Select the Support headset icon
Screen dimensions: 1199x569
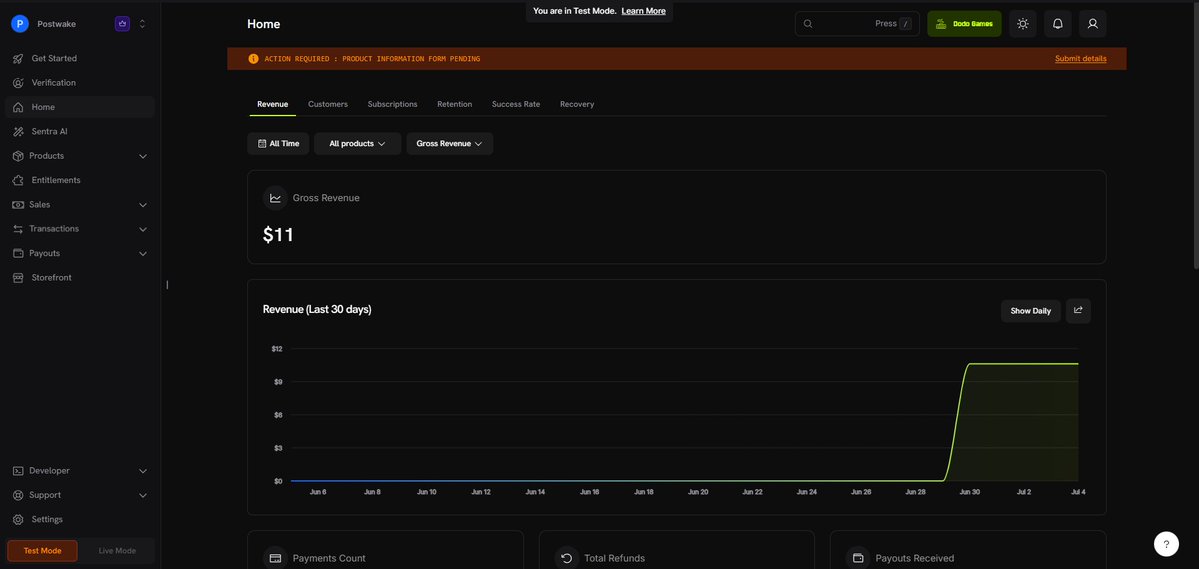[18, 496]
